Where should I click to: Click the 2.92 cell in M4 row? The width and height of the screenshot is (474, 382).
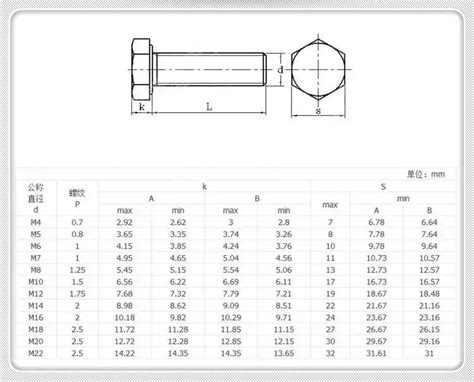click(125, 222)
